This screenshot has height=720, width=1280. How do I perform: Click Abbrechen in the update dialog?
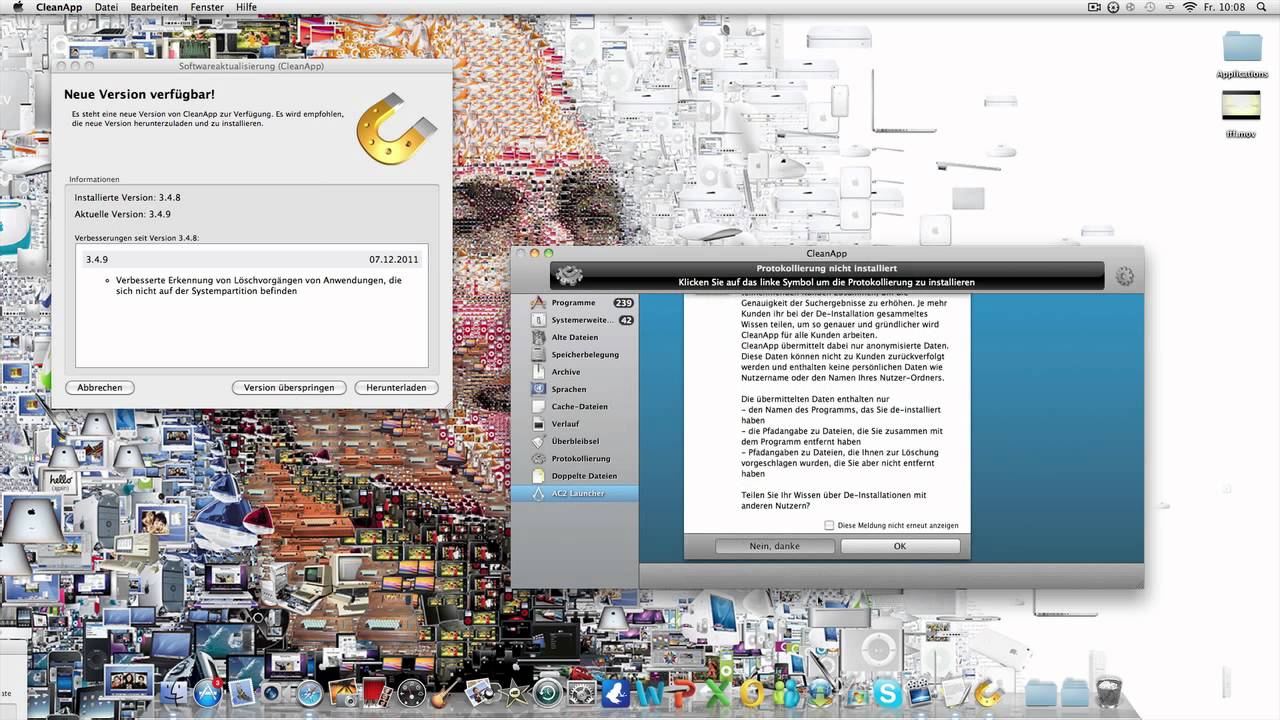pos(100,387)
